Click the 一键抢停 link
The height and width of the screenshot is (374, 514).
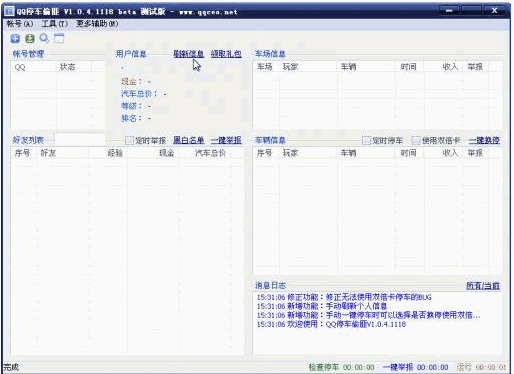point(484,140)
